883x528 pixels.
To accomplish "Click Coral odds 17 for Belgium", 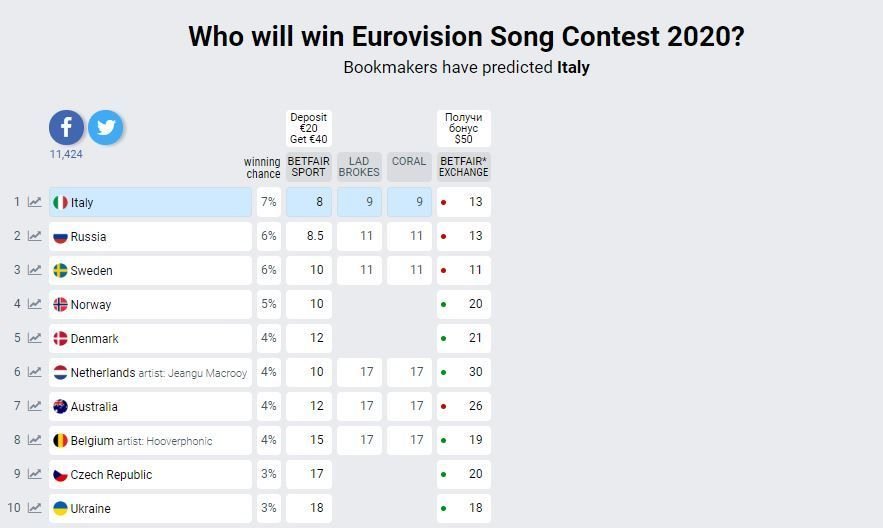I will coord(409,440).
